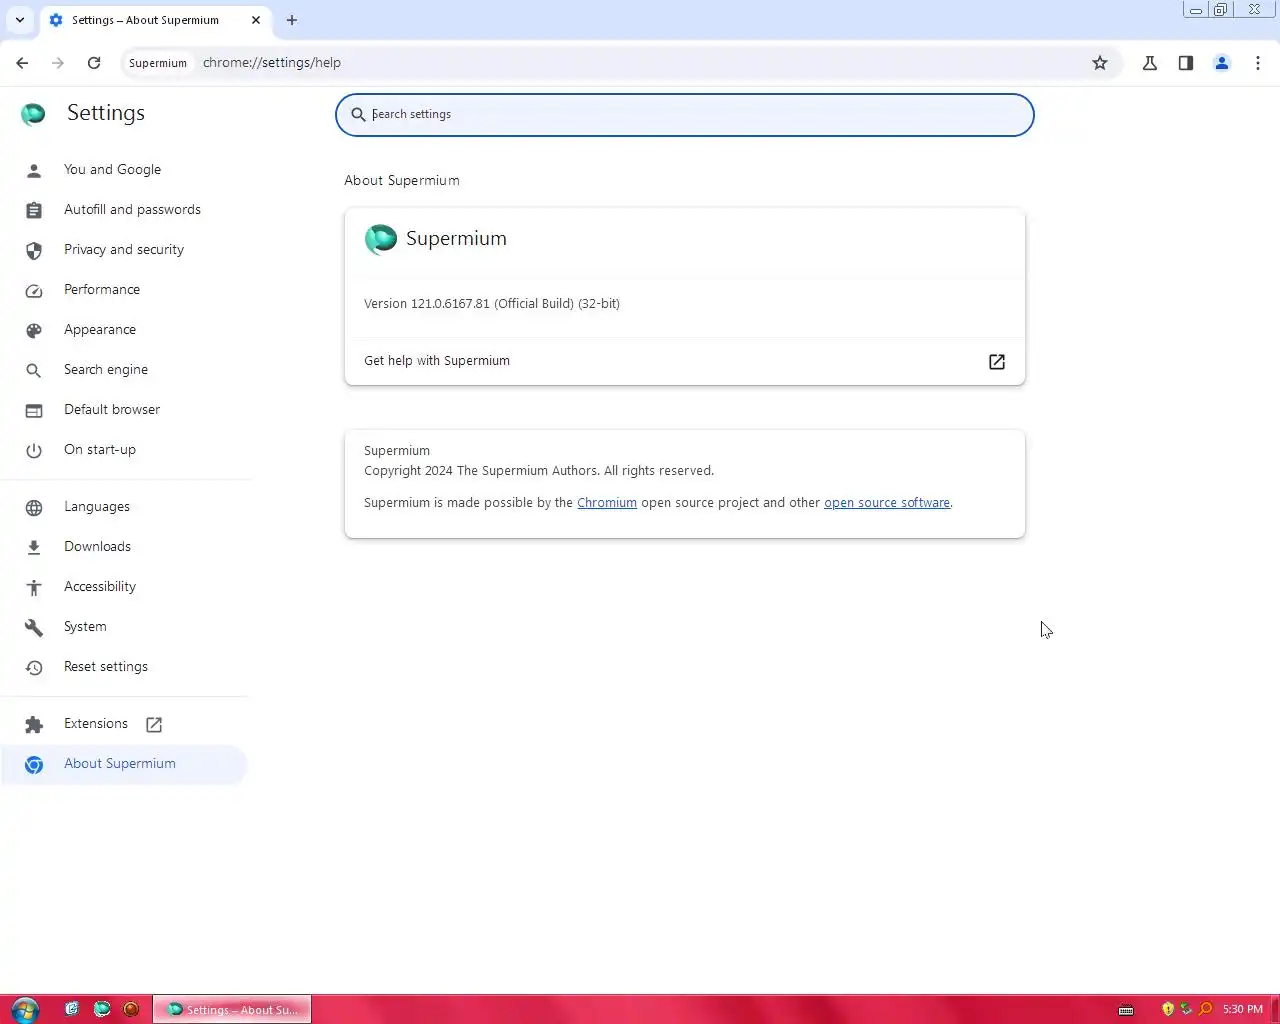The width and height of the screenshot is (1280, 1024).
Task: Click the forward navigation arrow
Action: coord(58,63)
